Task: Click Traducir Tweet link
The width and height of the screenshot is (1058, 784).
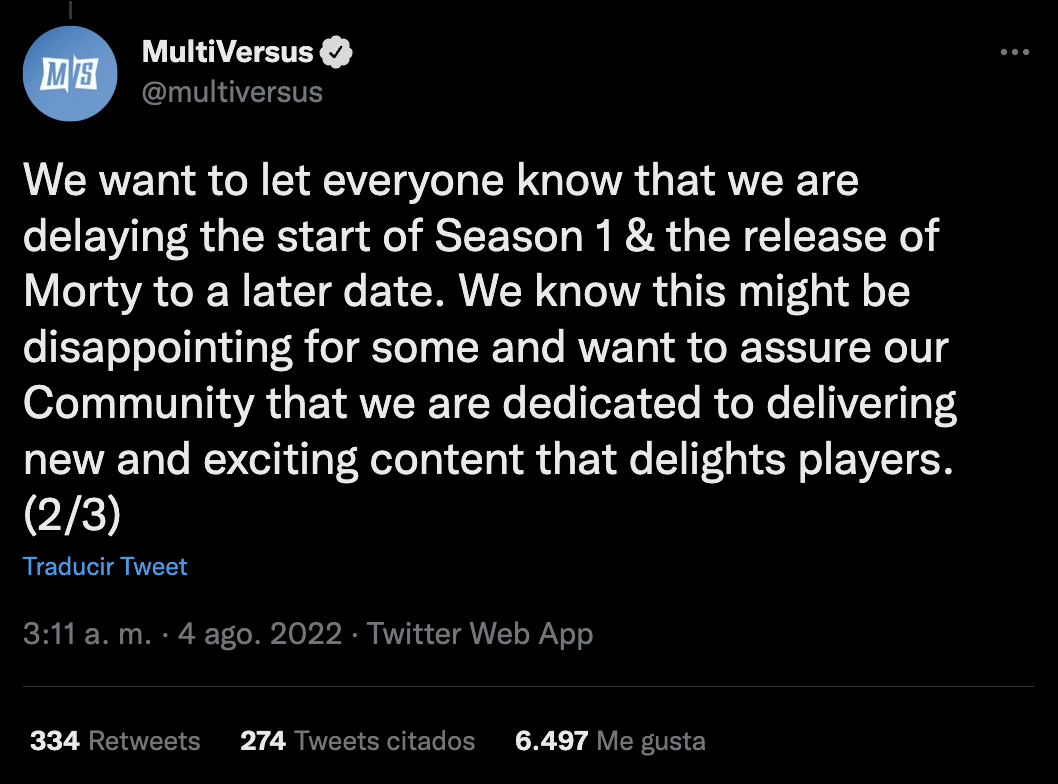Action: pyautogui.click(x=105, y=567)
